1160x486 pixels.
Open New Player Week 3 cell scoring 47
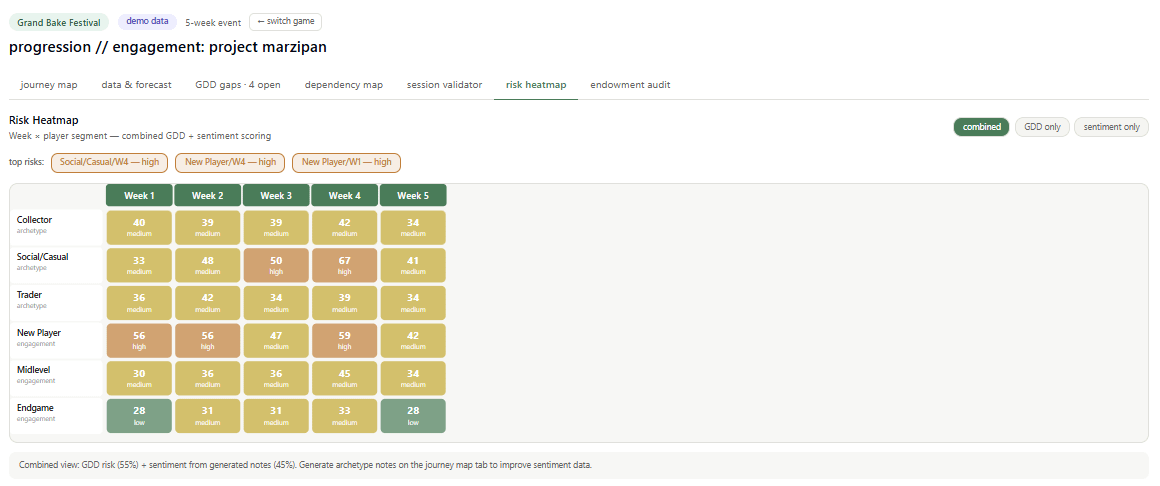(x=276, y=340)
